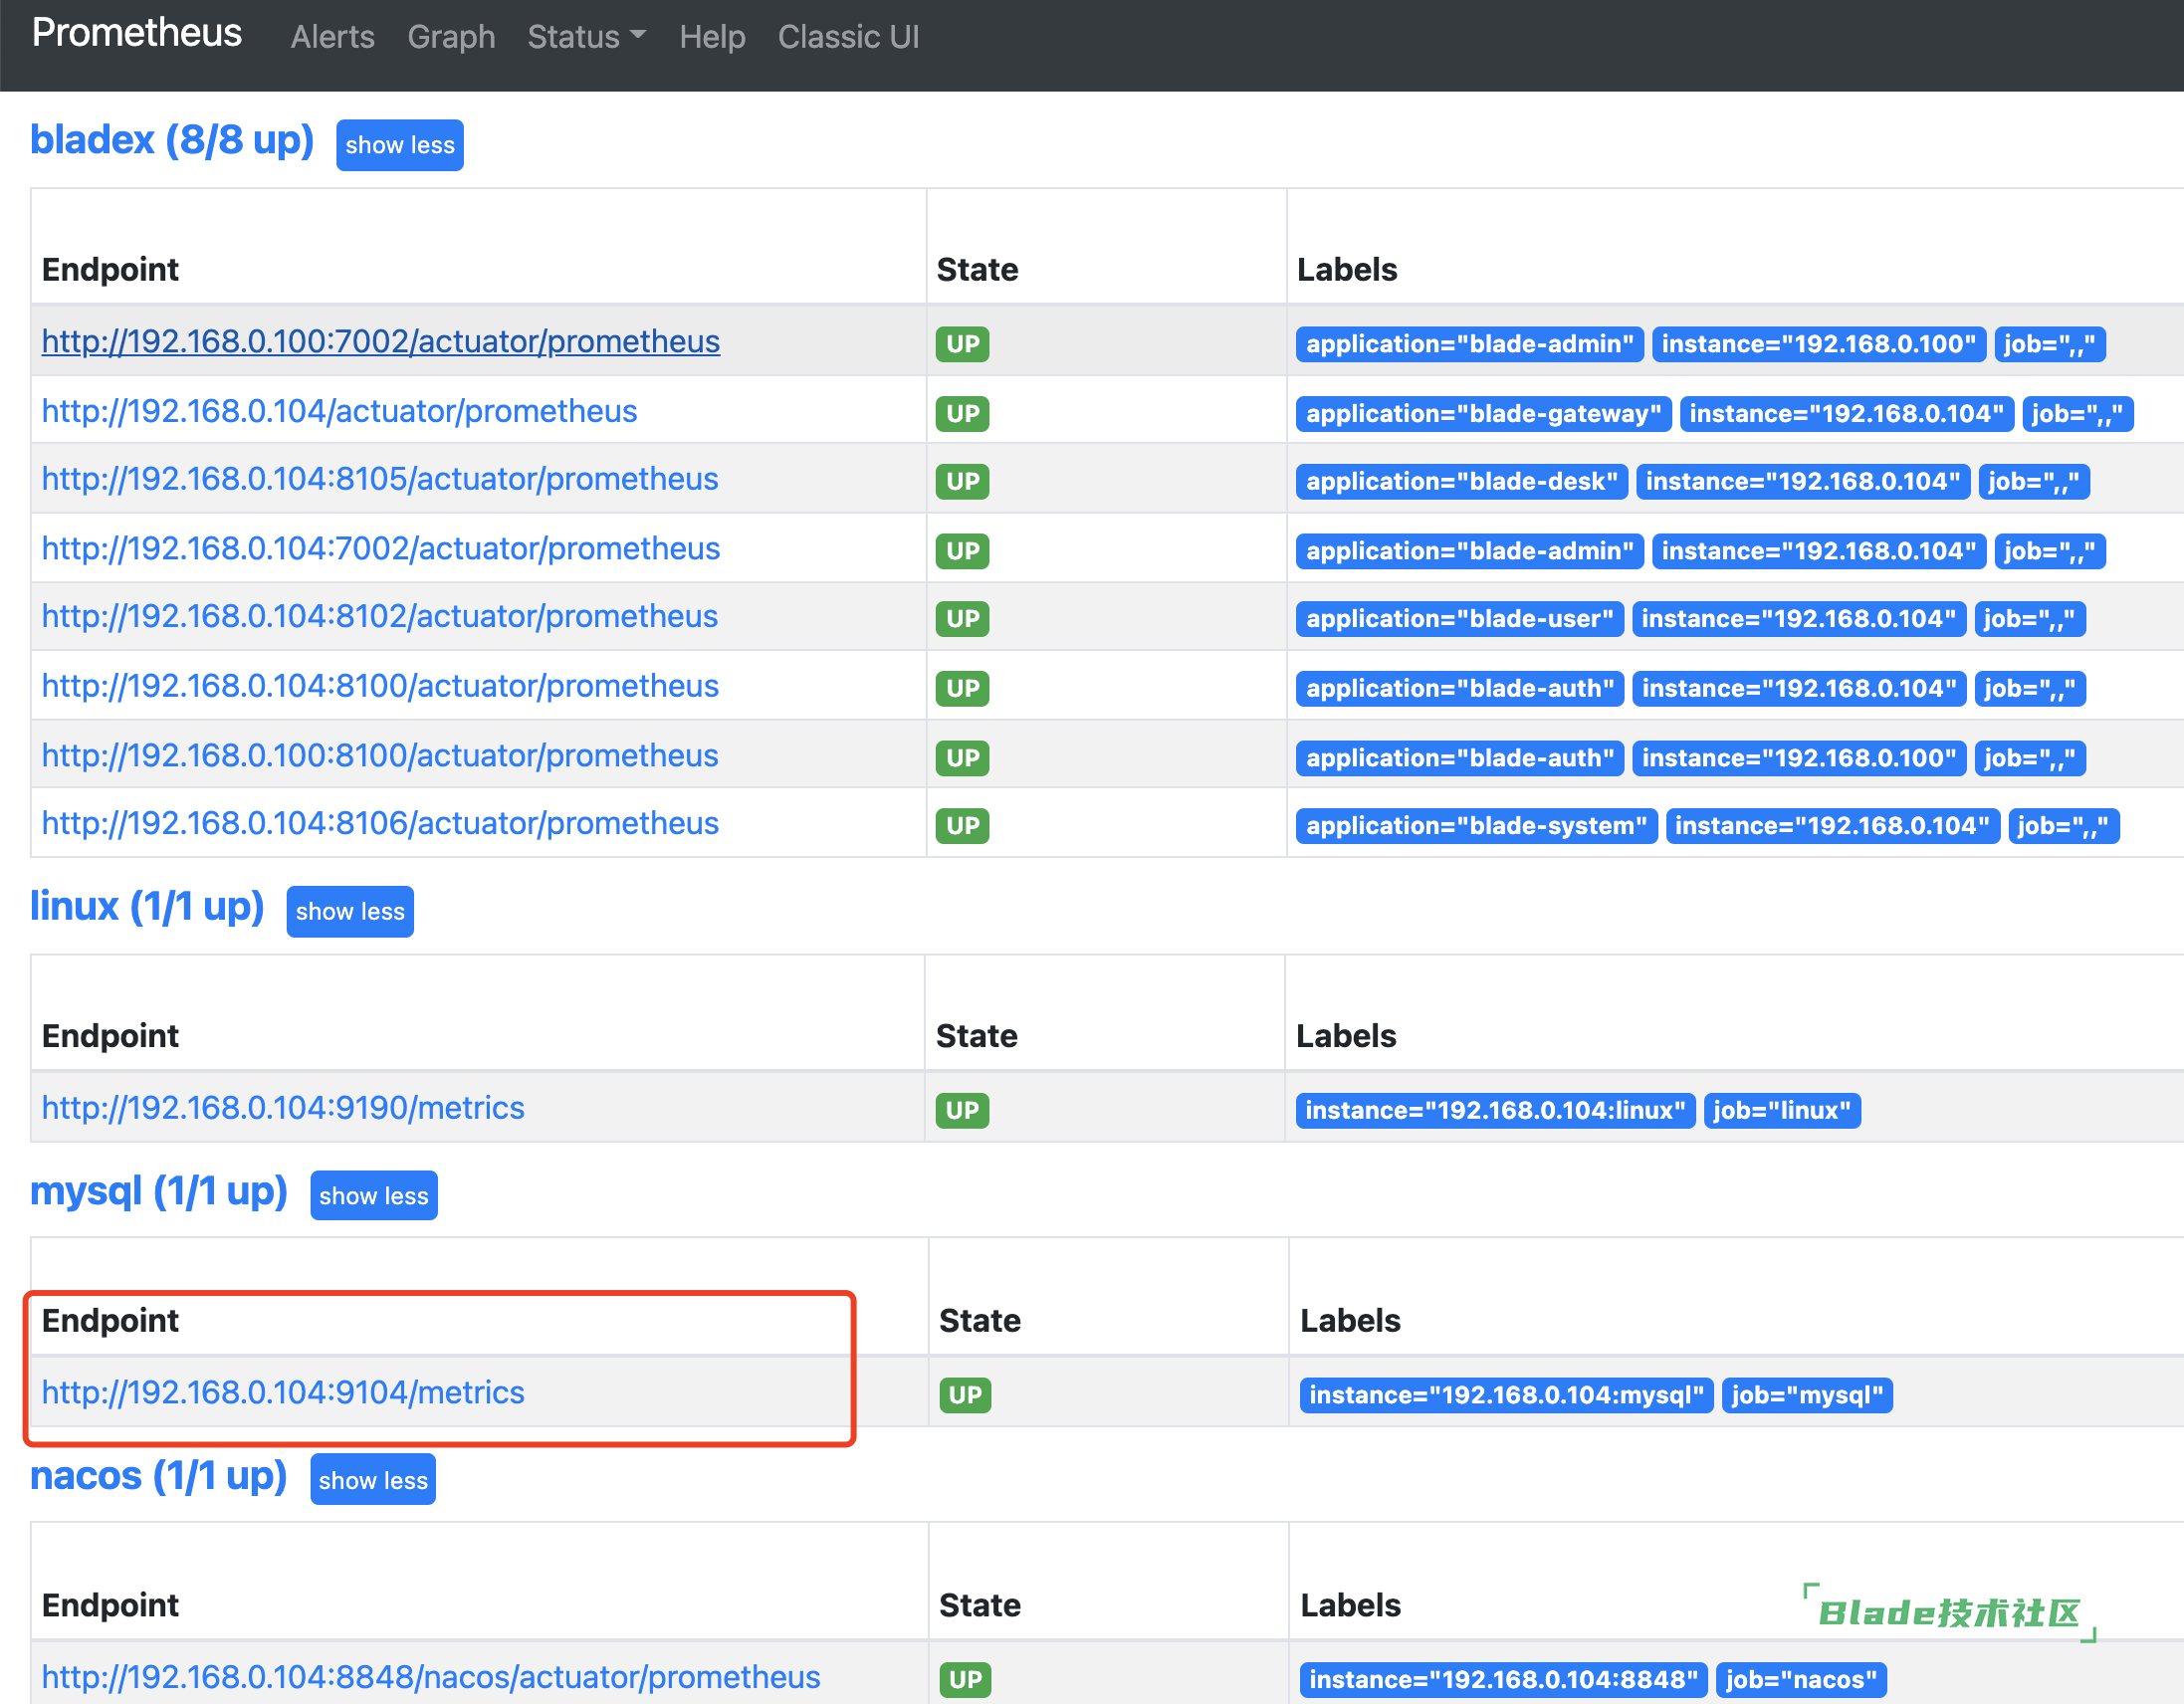Collapse the linux target group

point(350,911)
